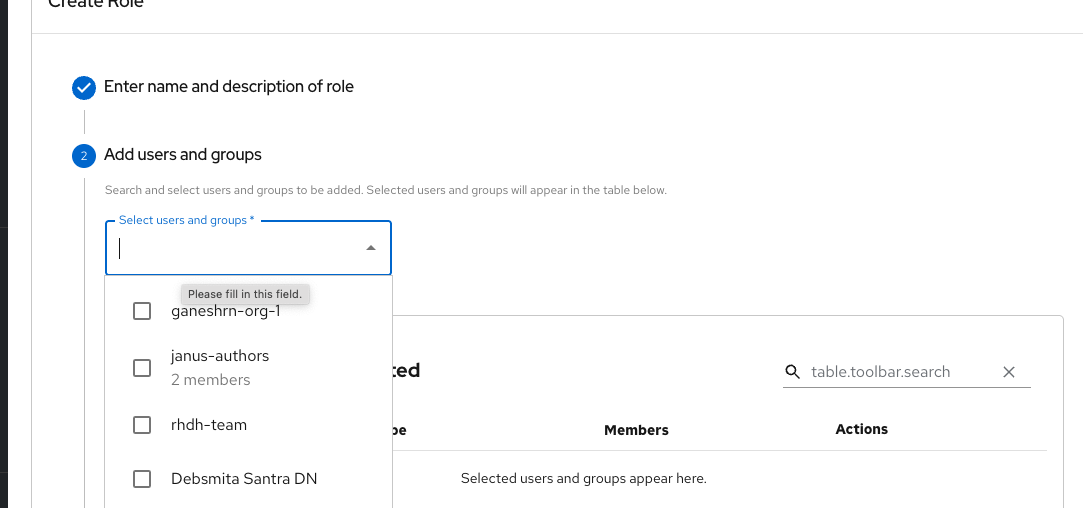Click the magnifier icon in table search
Image resolution: width=1083 pixels, height=508 pixels.
pos(793,372)
